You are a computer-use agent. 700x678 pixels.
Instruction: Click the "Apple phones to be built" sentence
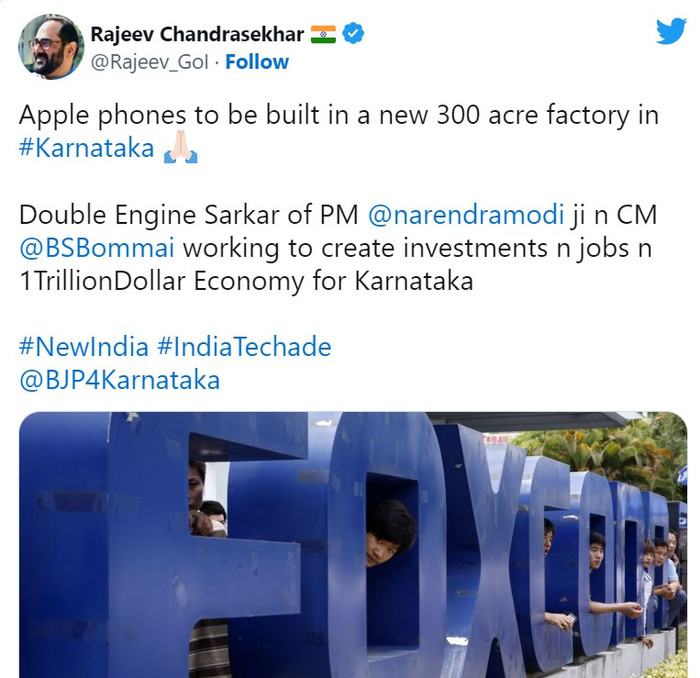coord(339,115)
